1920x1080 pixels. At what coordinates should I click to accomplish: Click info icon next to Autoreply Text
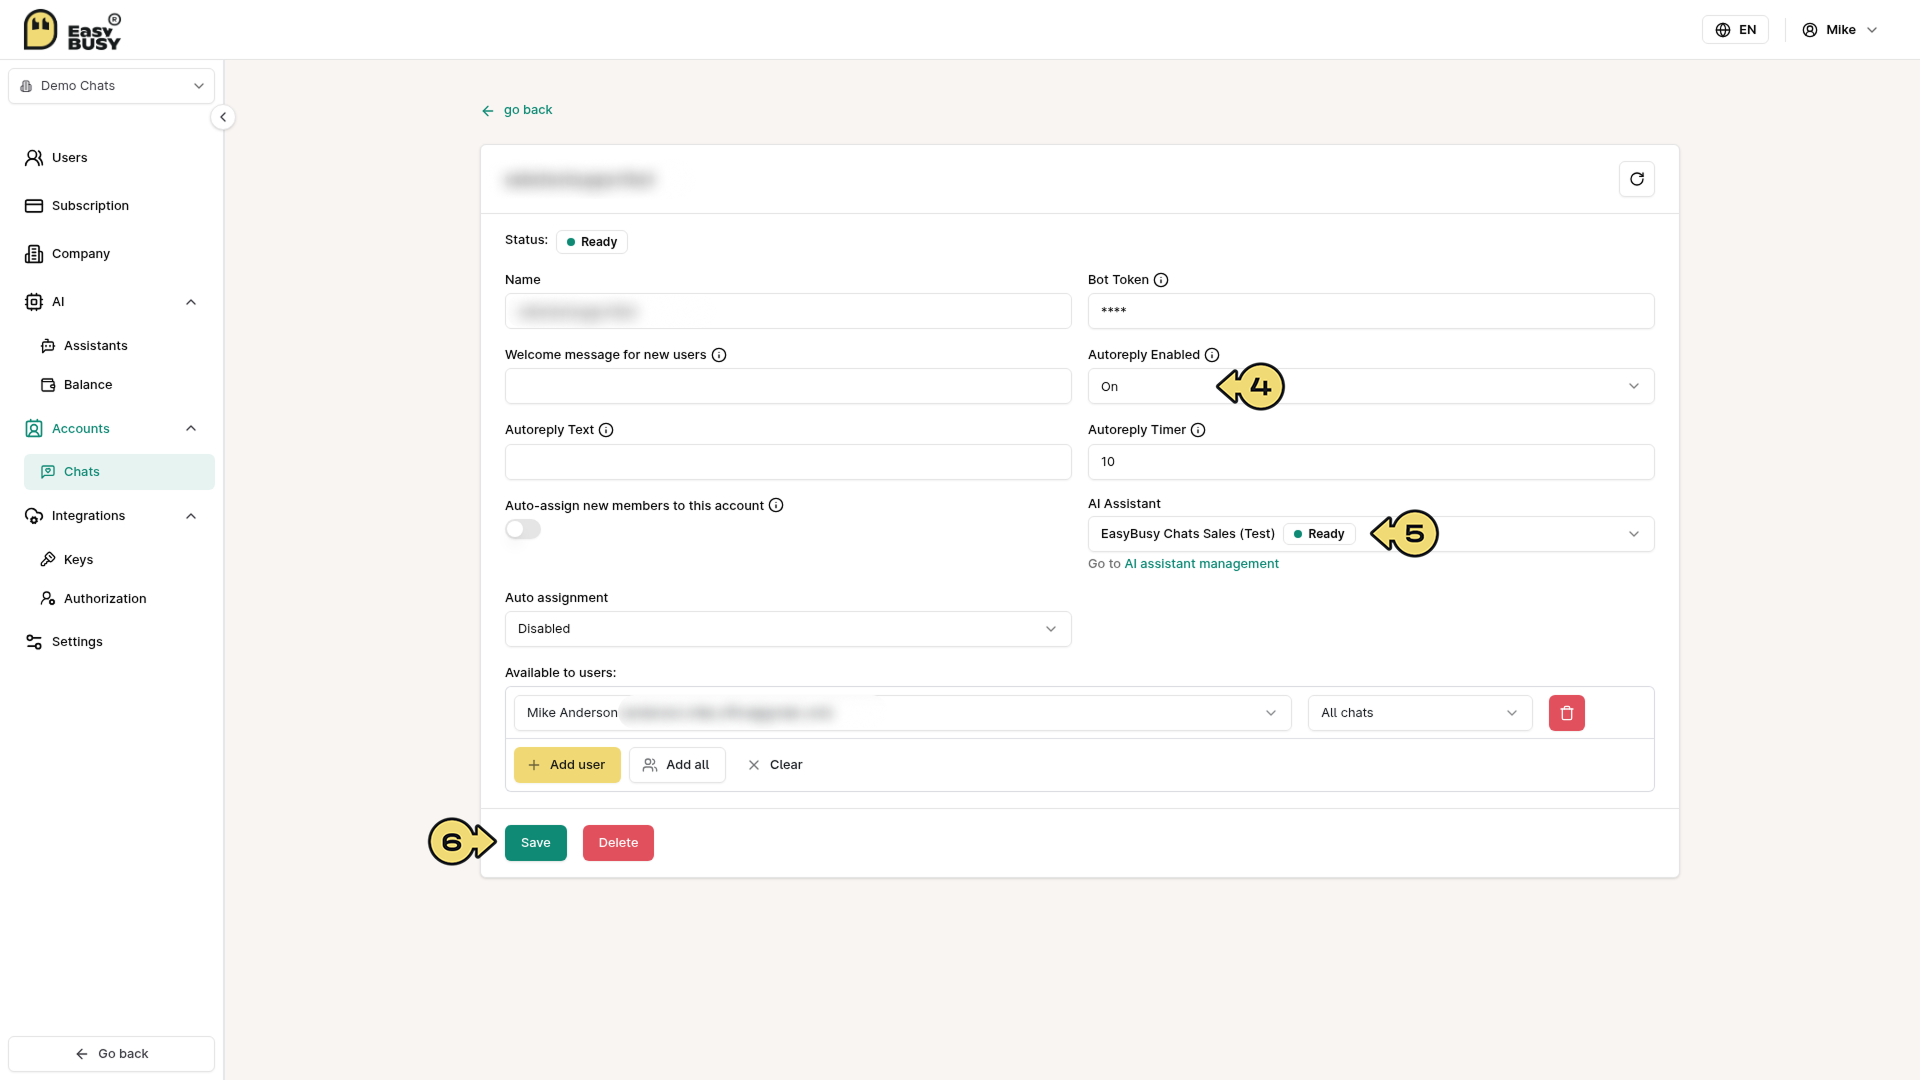tap(606, 430)
